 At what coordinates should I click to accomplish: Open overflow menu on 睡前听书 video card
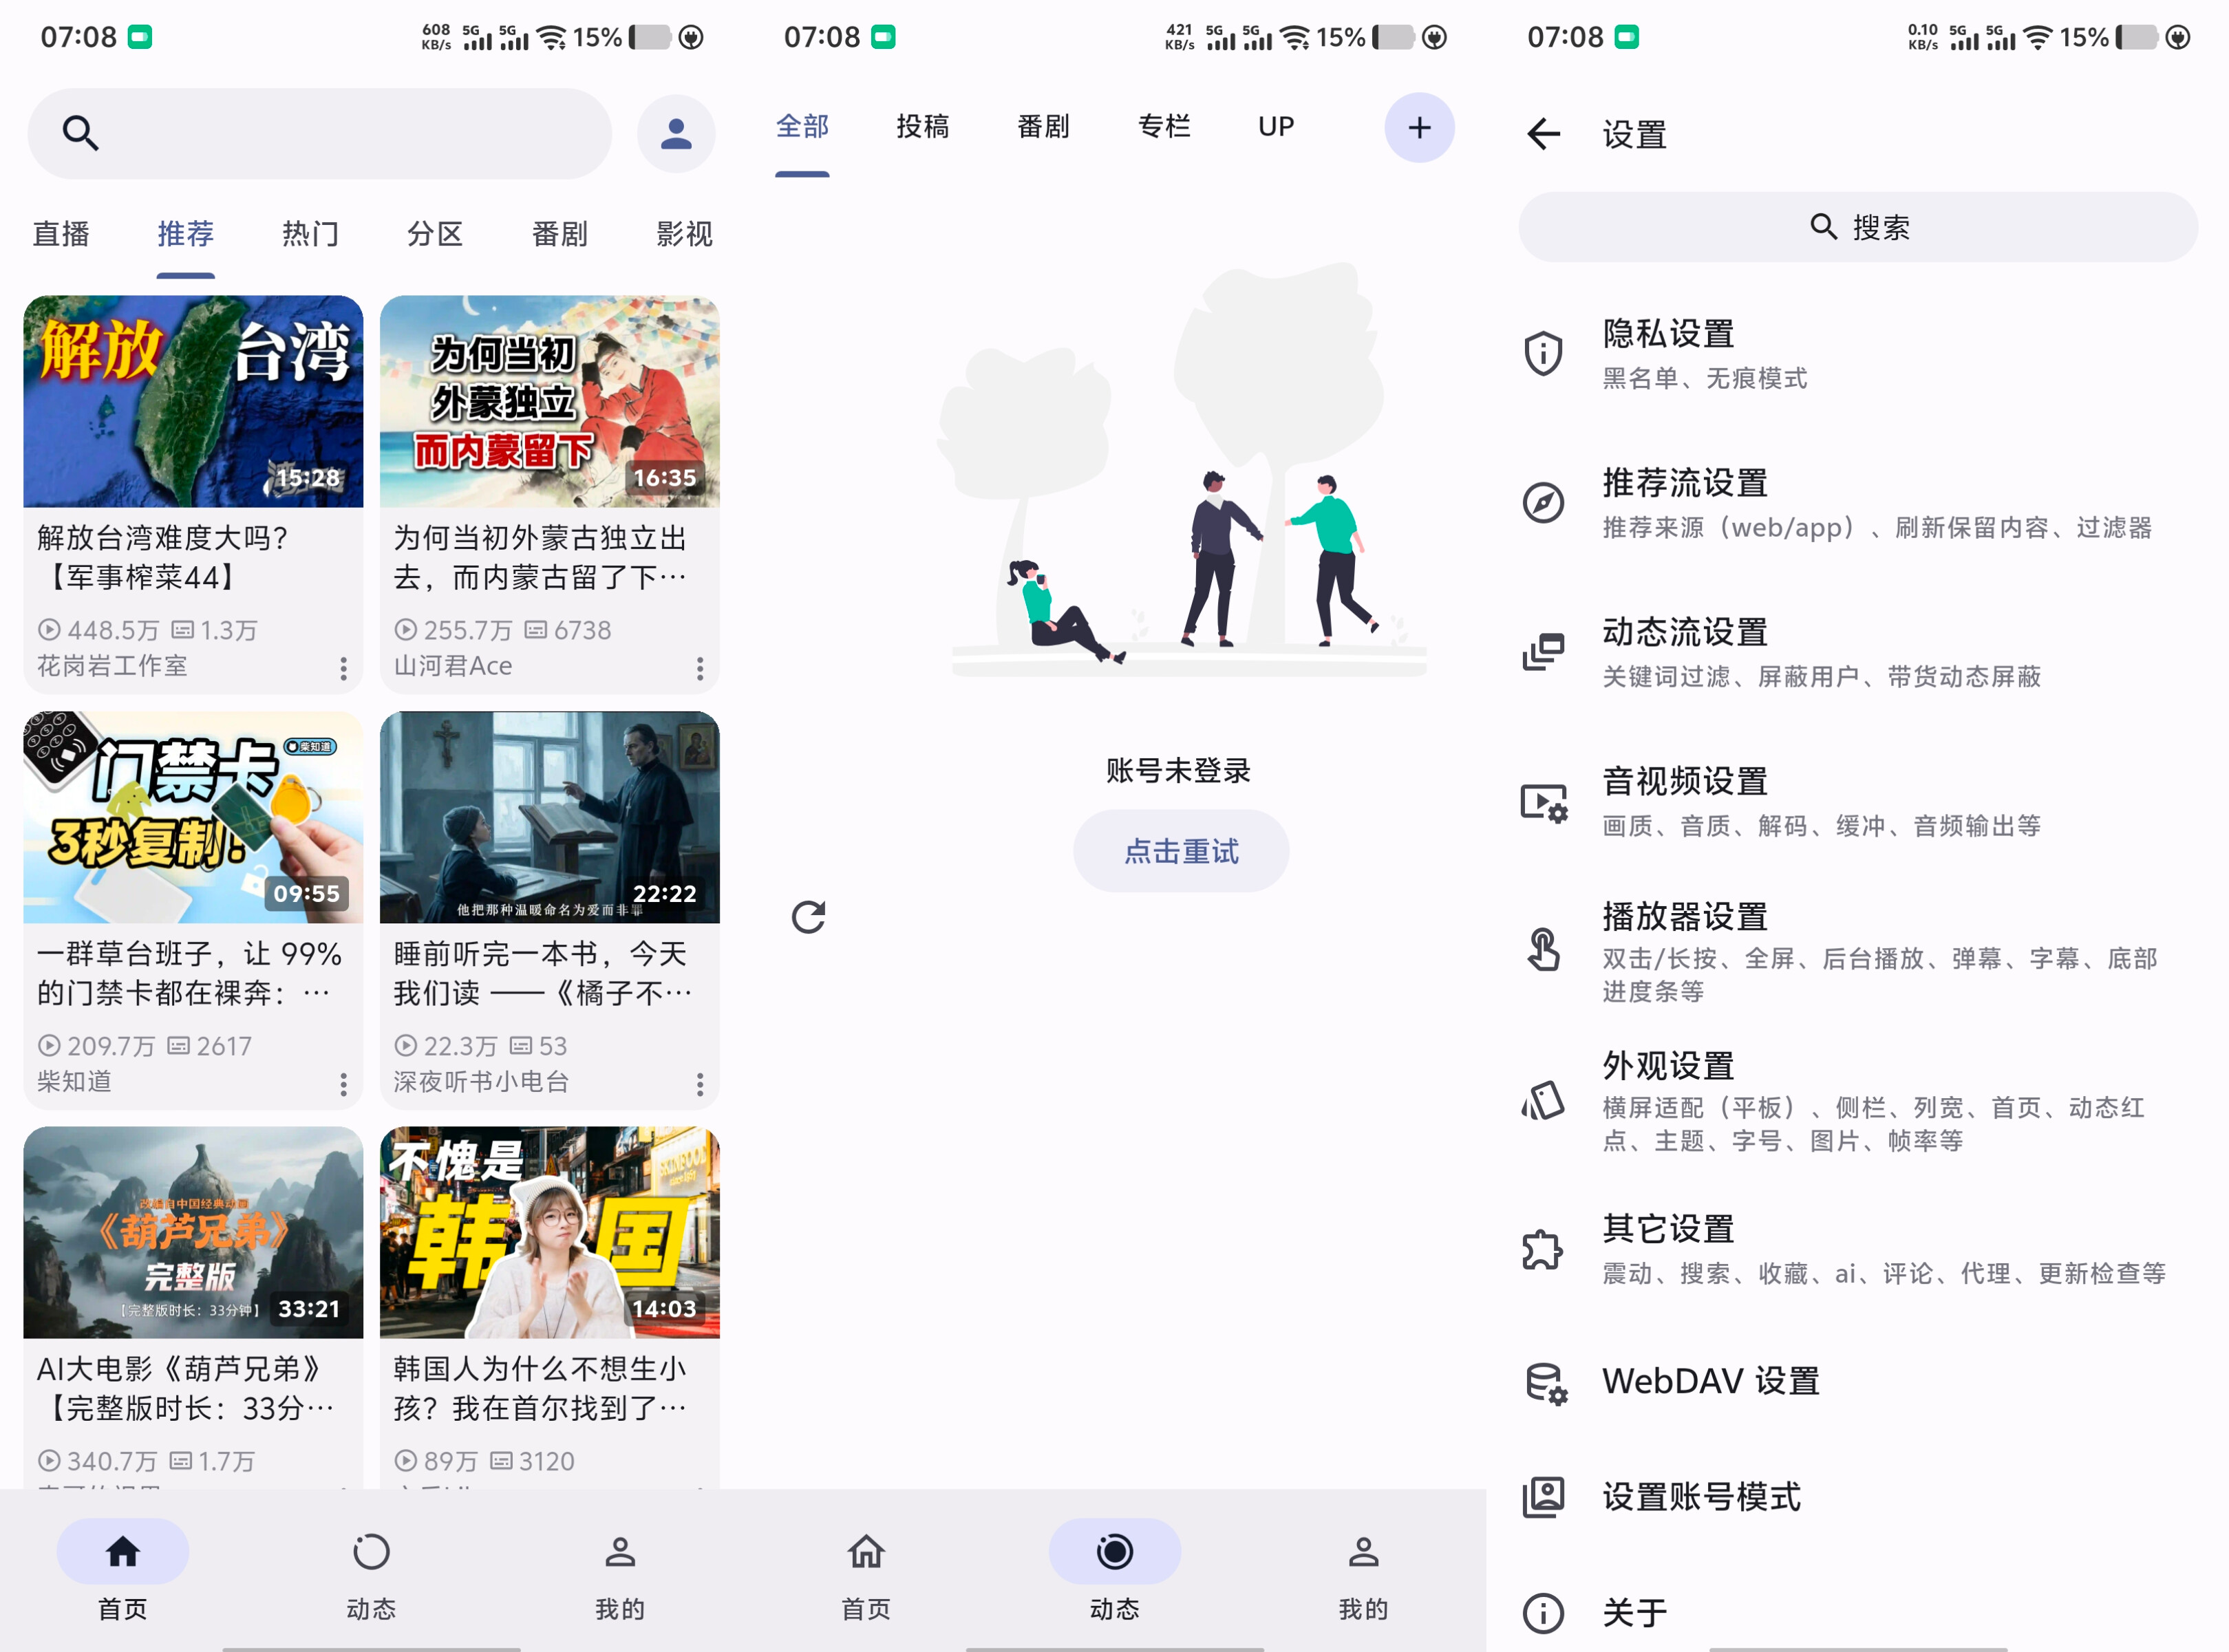700,1083
